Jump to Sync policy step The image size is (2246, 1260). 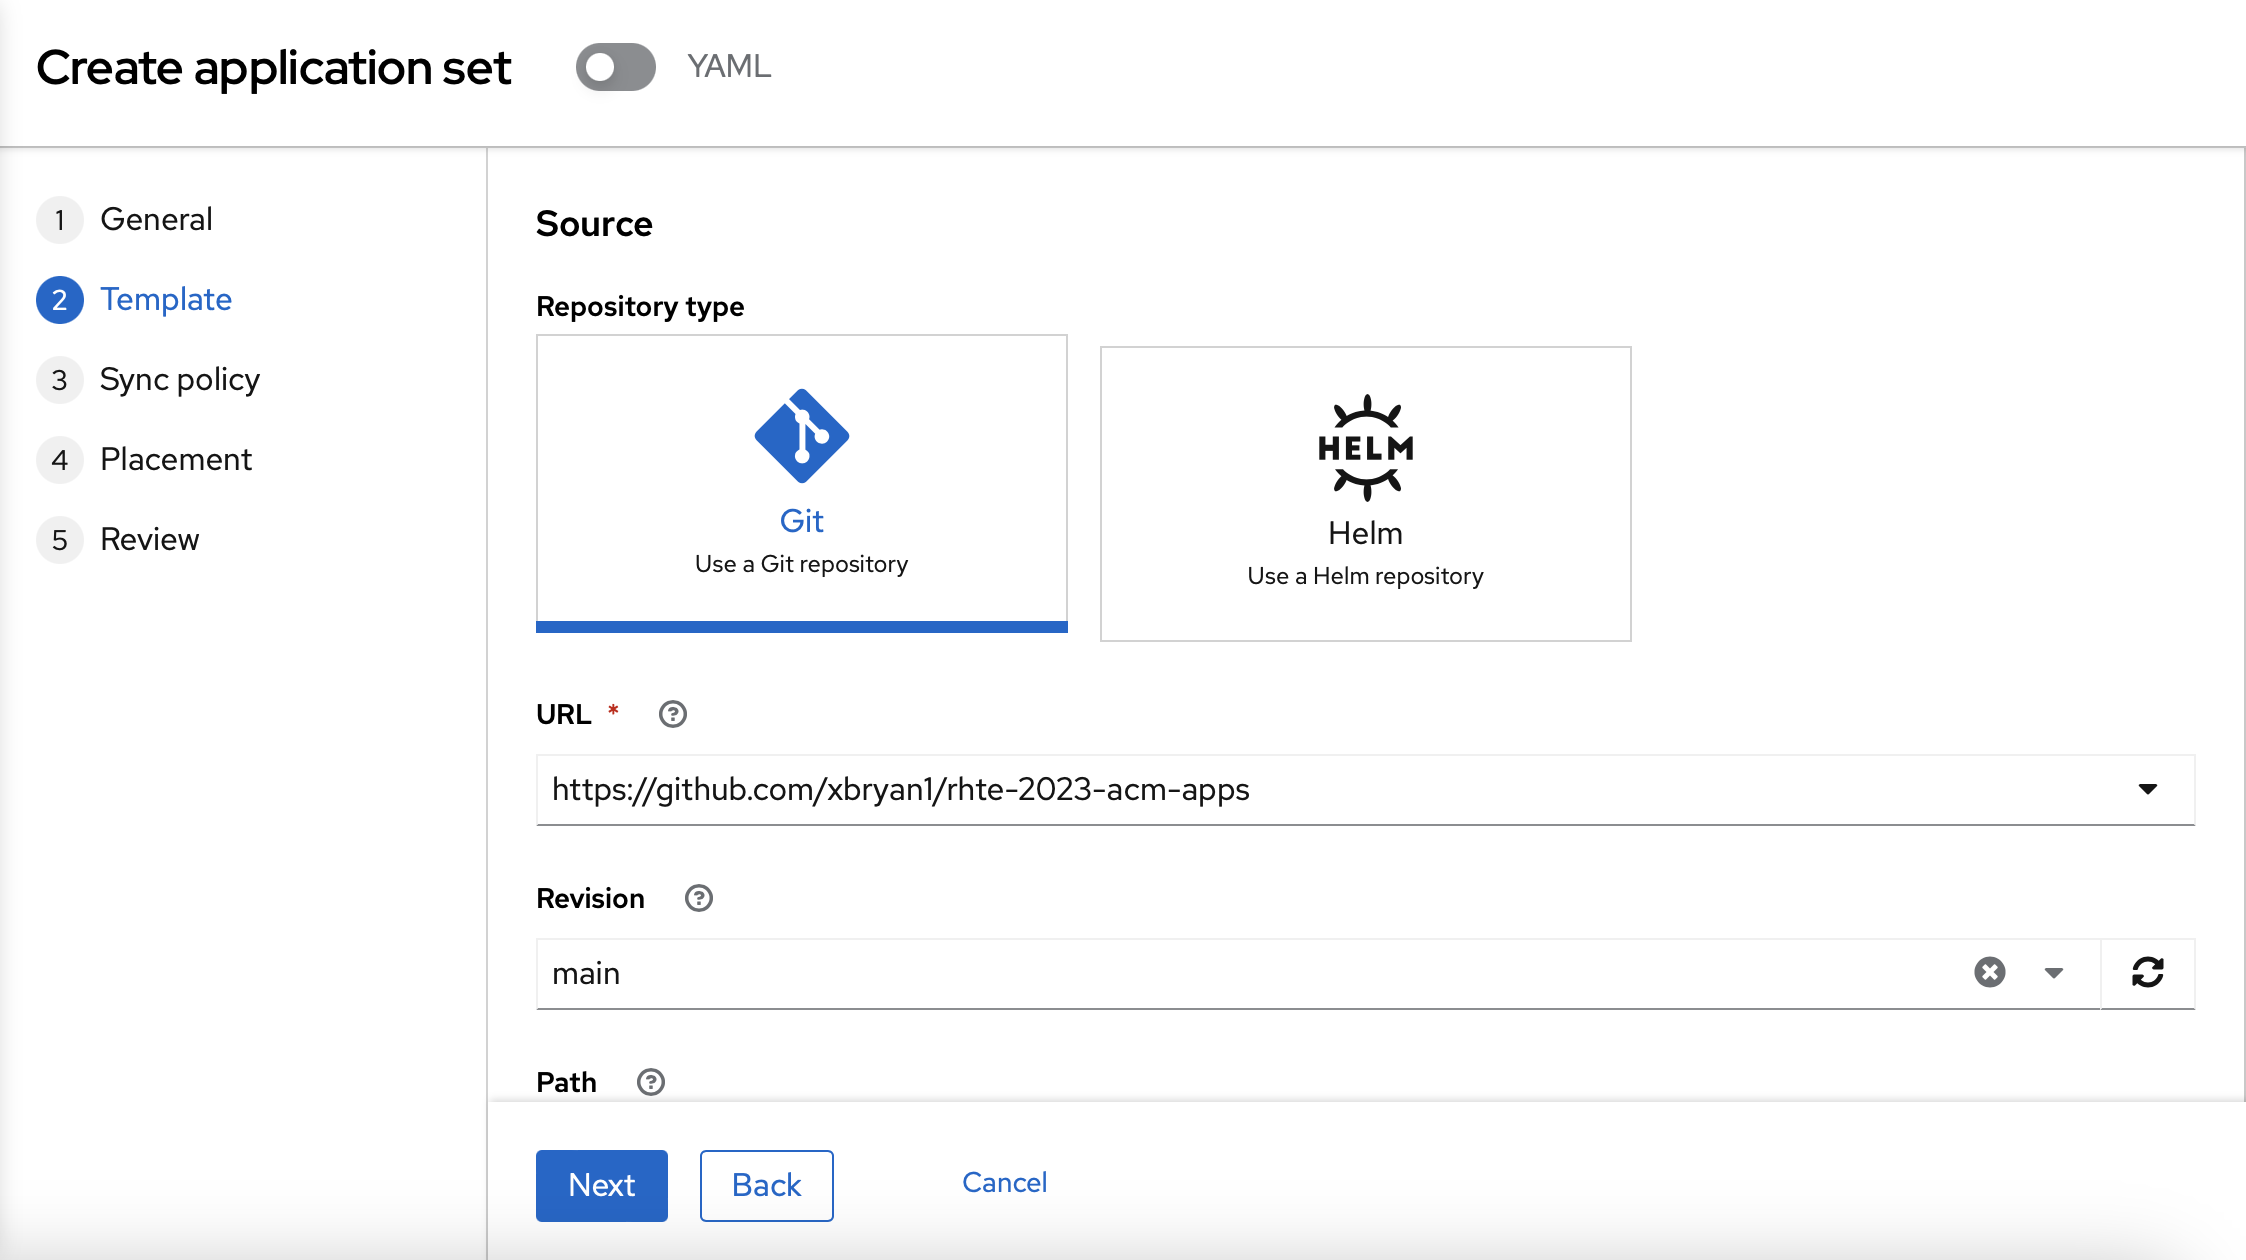point(149,379)
